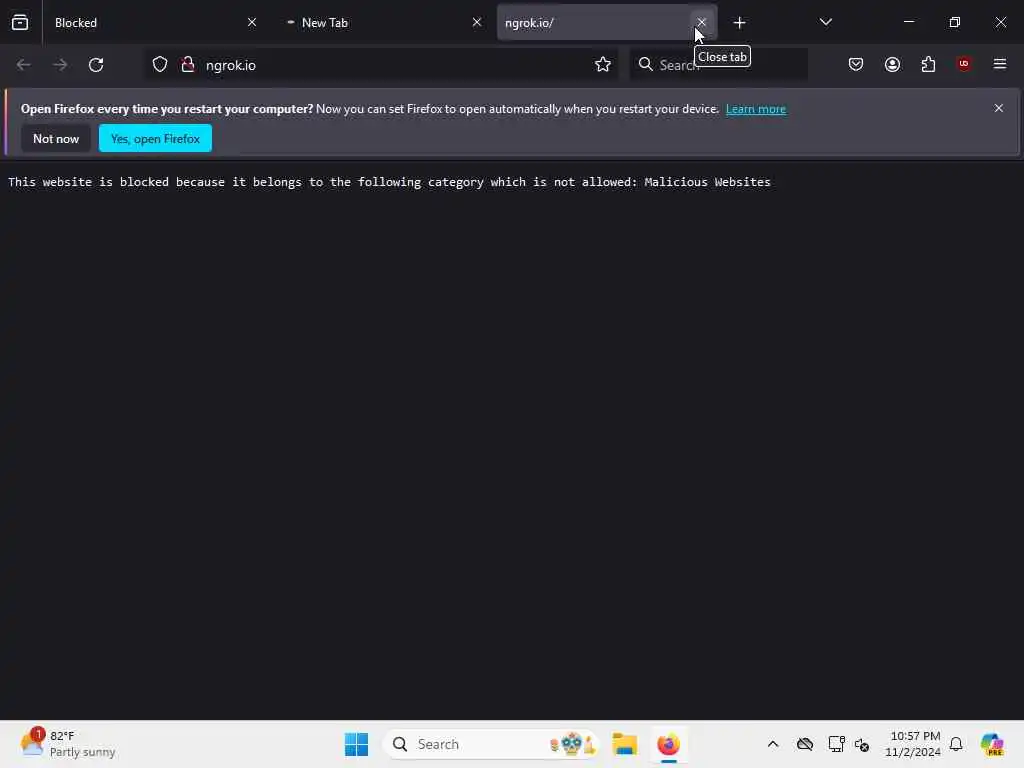
Task: Open the muted volume tray icon
Action: [861, 744]
